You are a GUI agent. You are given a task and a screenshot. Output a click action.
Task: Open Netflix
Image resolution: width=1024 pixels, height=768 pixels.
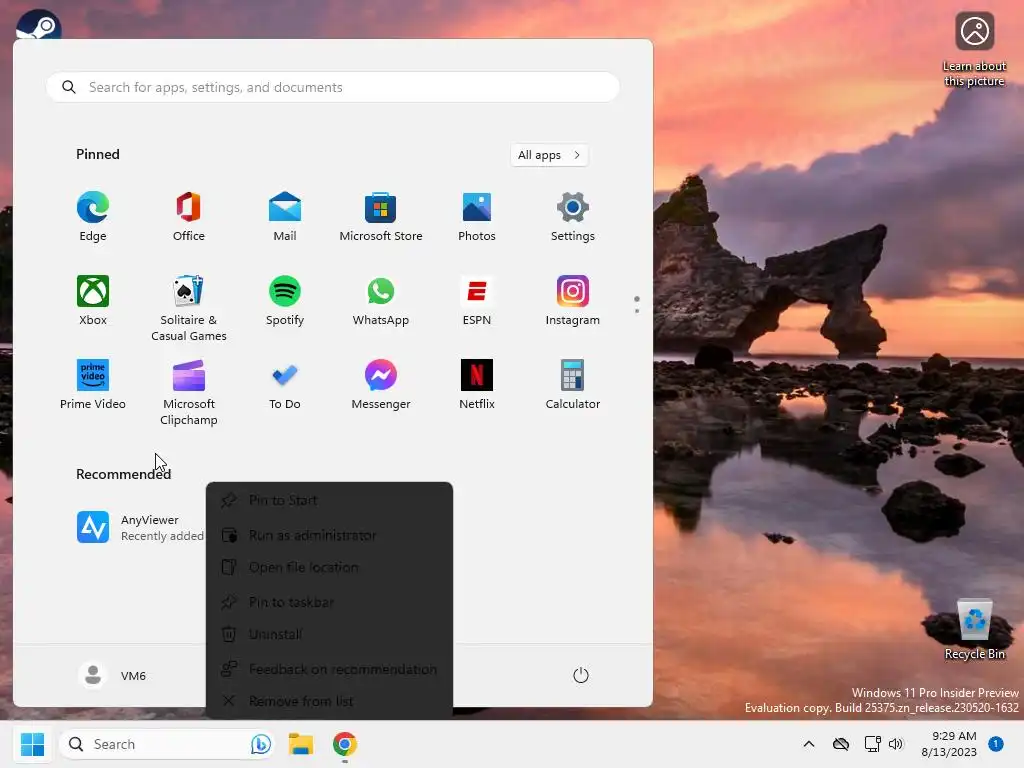click(x=477, y=385)
